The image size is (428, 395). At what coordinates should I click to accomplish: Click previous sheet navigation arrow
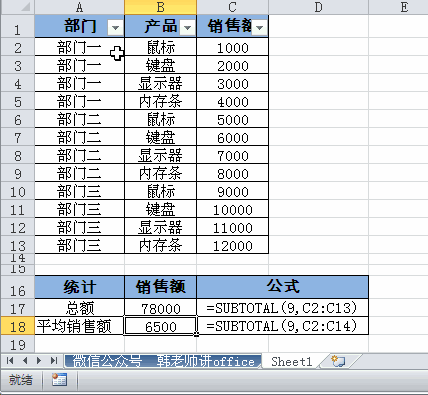(25, 360)
